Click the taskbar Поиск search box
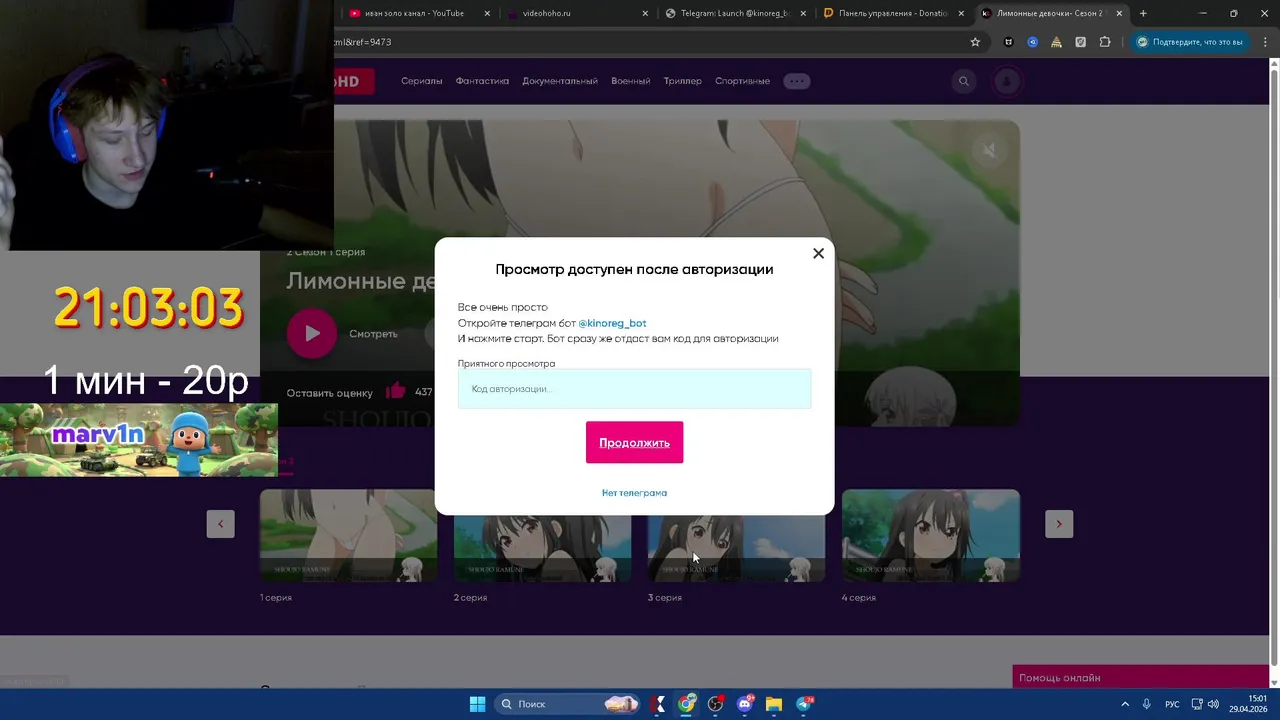 click(567, 704)
